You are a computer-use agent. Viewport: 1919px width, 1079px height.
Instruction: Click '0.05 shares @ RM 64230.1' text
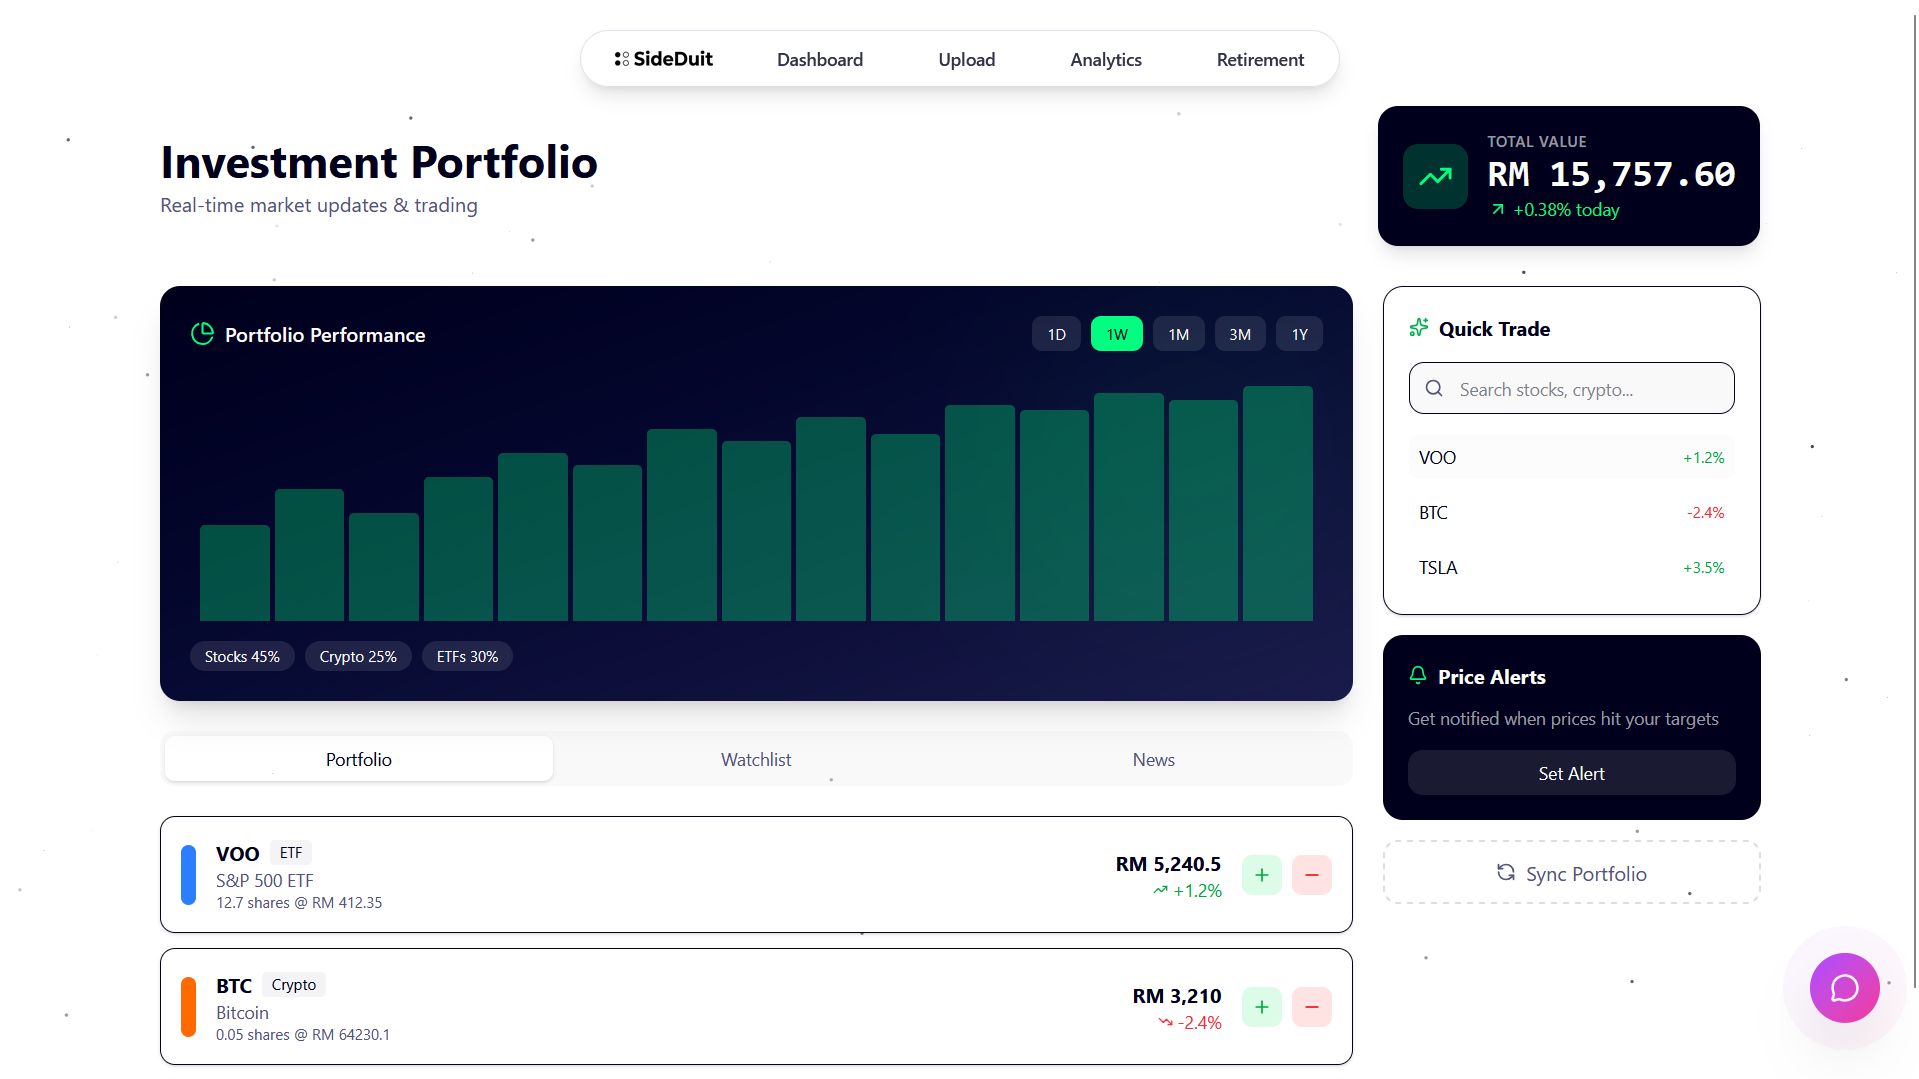click(x=303, y=1035)
